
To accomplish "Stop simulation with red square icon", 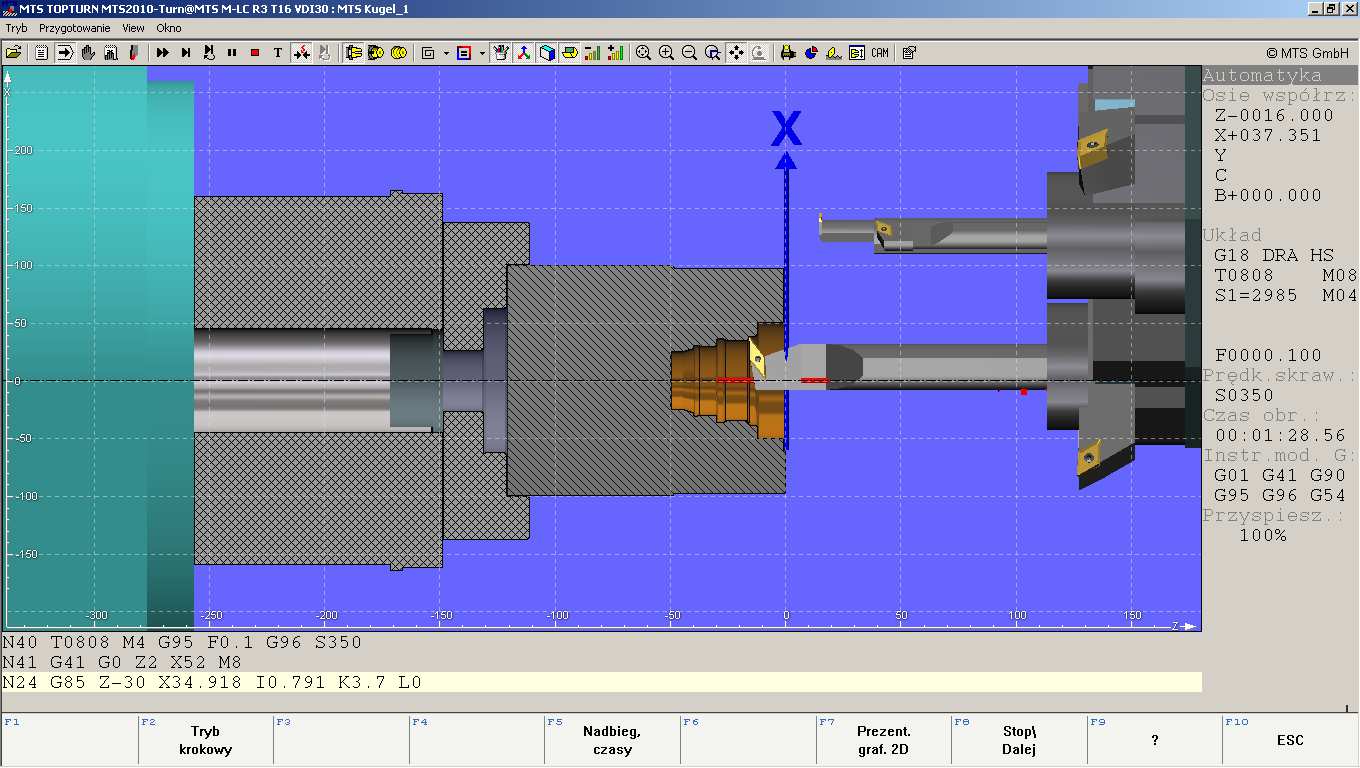I will click(255, 52).
